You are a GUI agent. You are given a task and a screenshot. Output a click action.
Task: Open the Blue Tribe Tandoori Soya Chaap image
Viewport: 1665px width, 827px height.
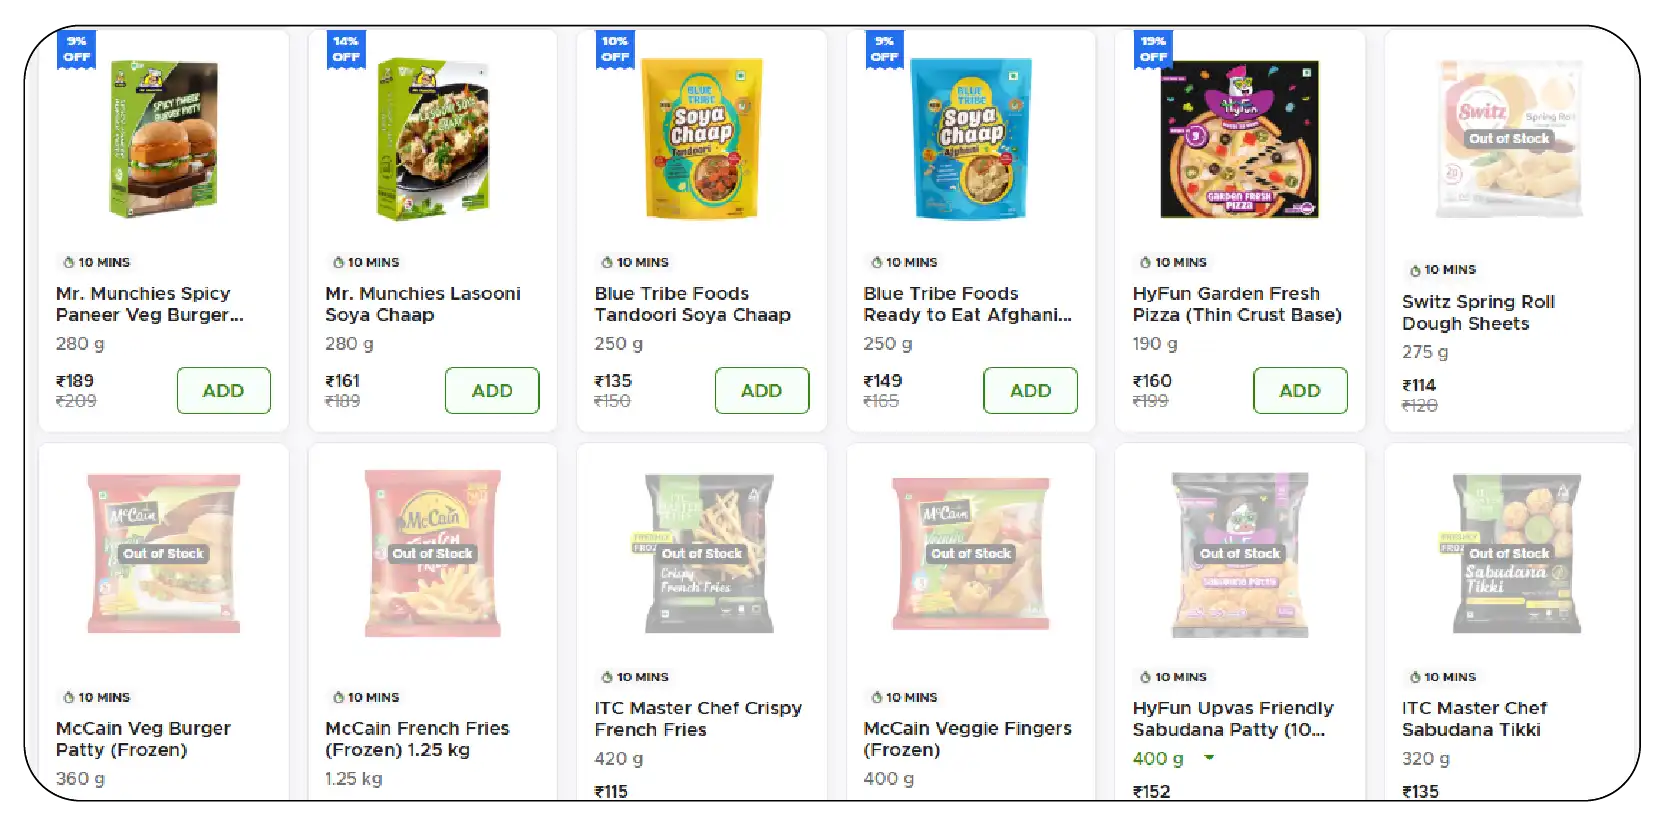[x=701, y=139]
